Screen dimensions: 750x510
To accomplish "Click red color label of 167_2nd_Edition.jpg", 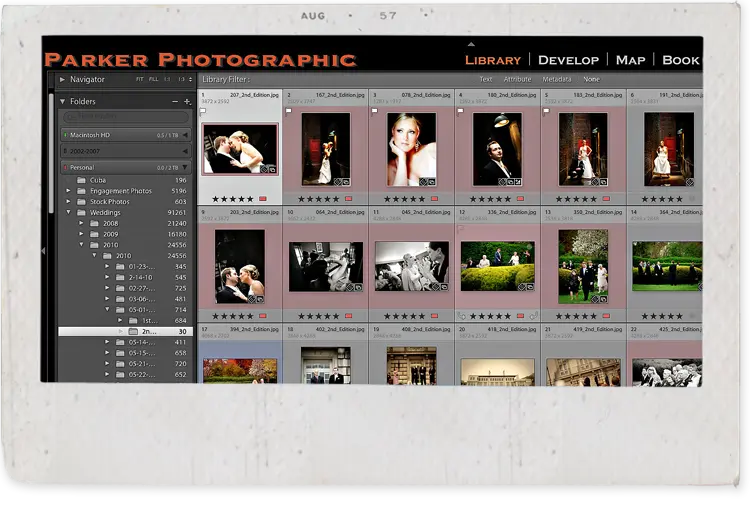I will tap(349, 199).
